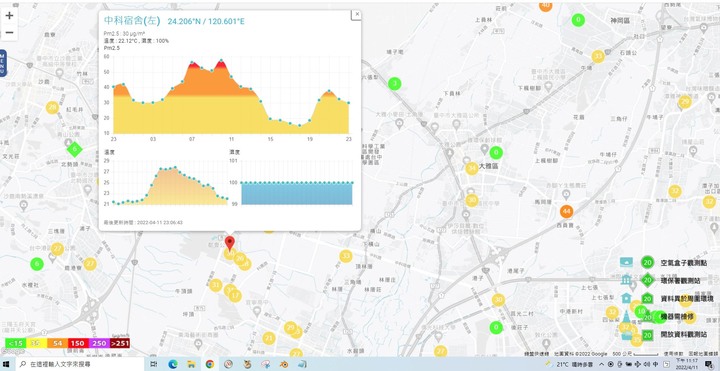The width and height of the screenshot is (720, 371).
Task: Open Google Chrome from the taskbar
Action: point(210,364)
